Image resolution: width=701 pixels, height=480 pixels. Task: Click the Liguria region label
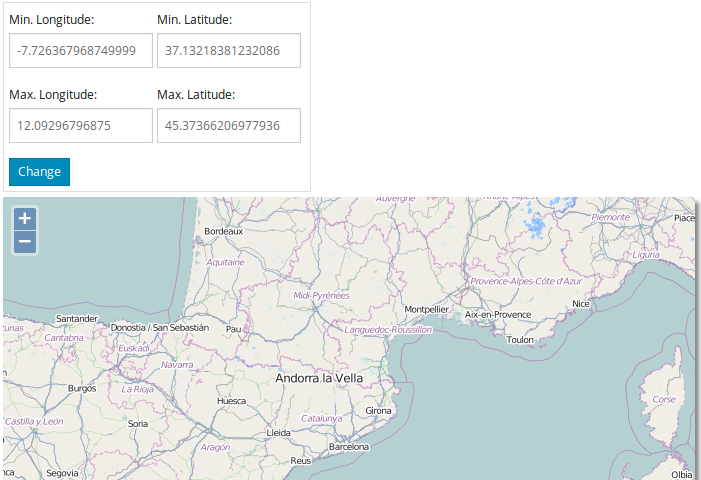click(x=646, y=255)
